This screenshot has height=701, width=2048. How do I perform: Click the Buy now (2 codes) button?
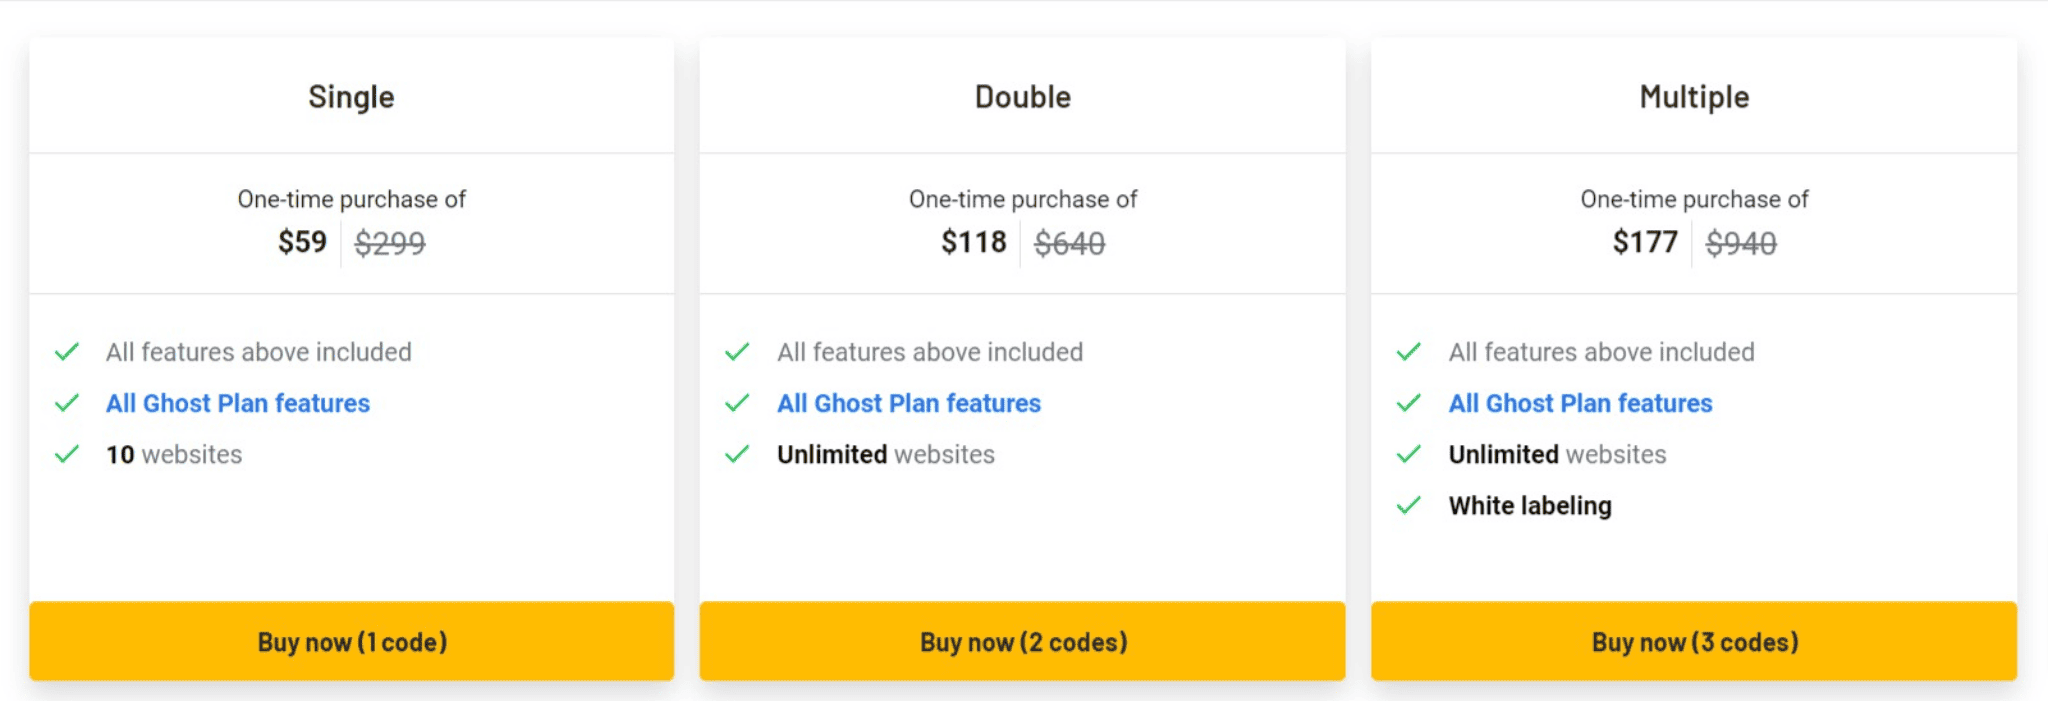click(1022, 641)
